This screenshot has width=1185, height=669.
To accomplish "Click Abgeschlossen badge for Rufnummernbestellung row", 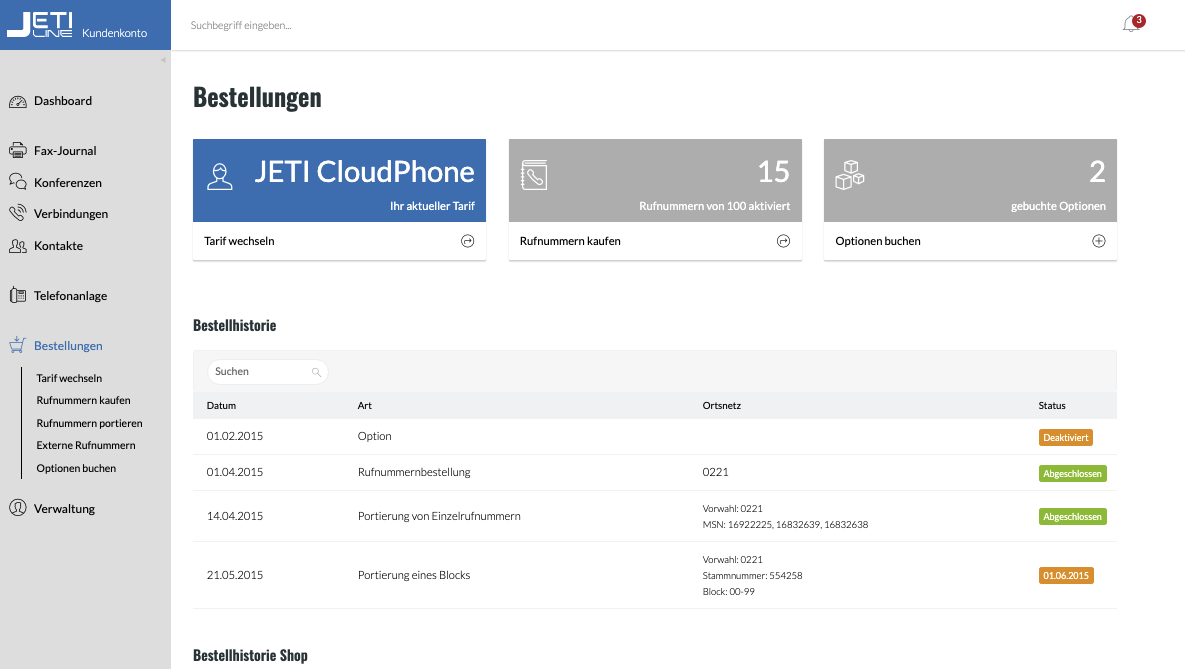I will click(x=1072, y=474).
